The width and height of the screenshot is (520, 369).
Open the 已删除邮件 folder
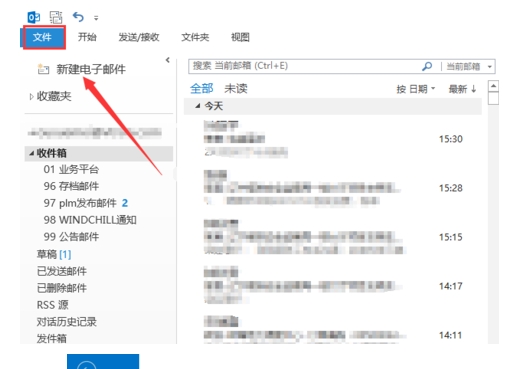[62, 288]
